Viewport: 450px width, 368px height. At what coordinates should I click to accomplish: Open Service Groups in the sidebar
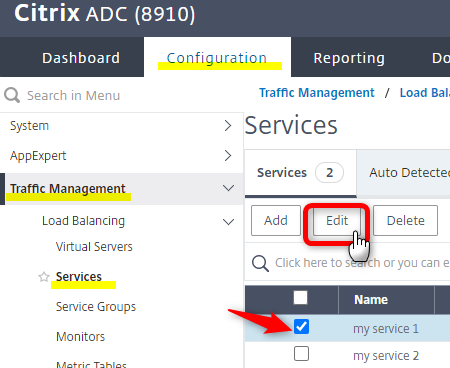(x=96, y=307)
